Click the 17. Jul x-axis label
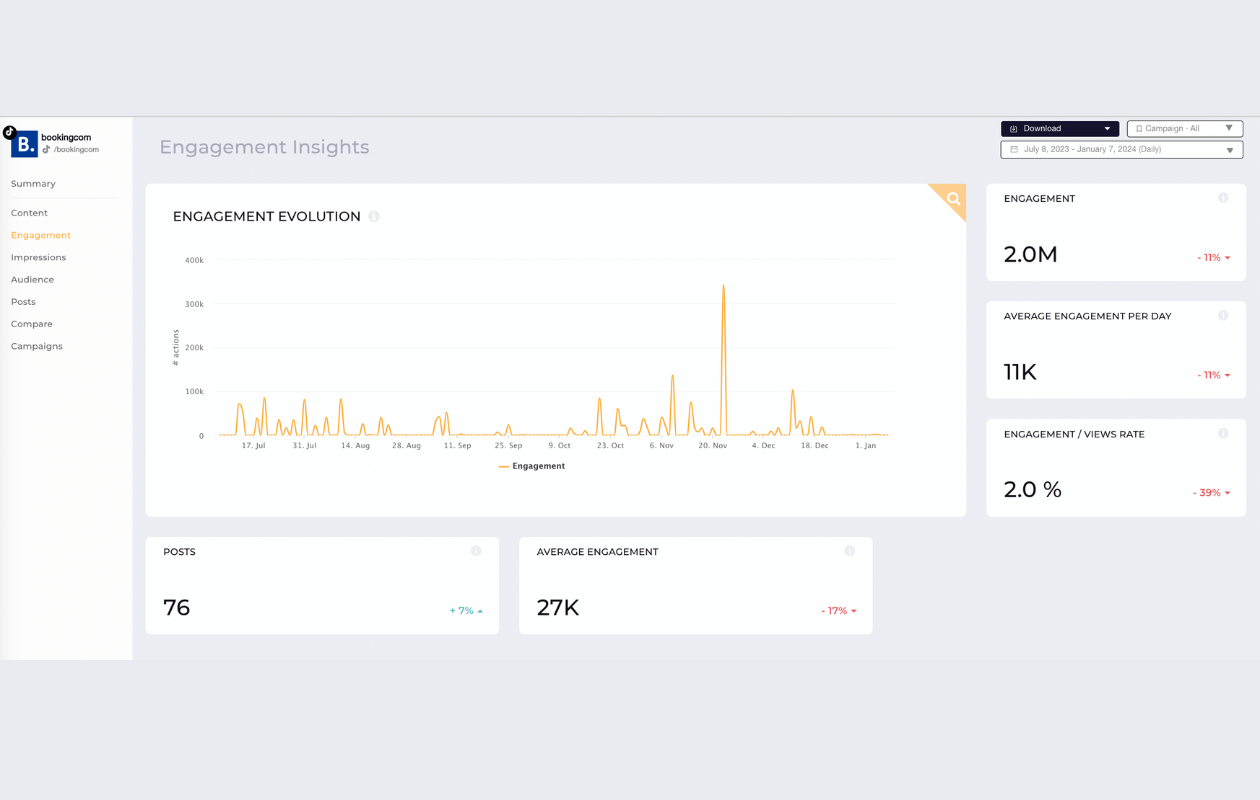This screenshot has width=1260, height=800. pos(254,446)
